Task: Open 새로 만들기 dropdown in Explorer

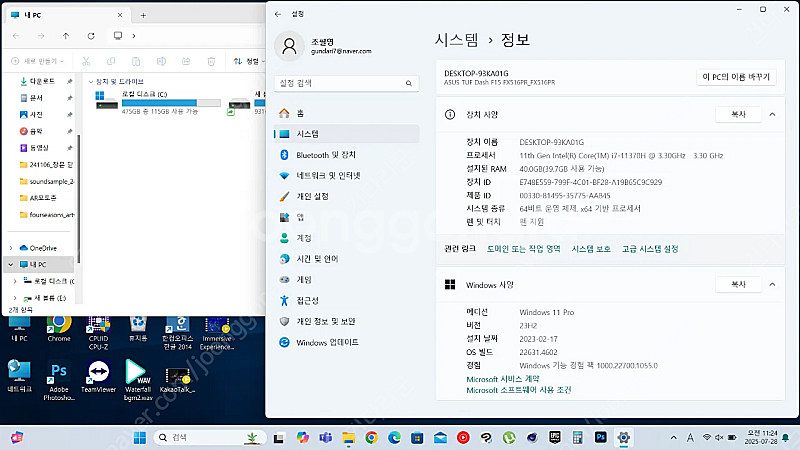Action: tap(38, 61)
